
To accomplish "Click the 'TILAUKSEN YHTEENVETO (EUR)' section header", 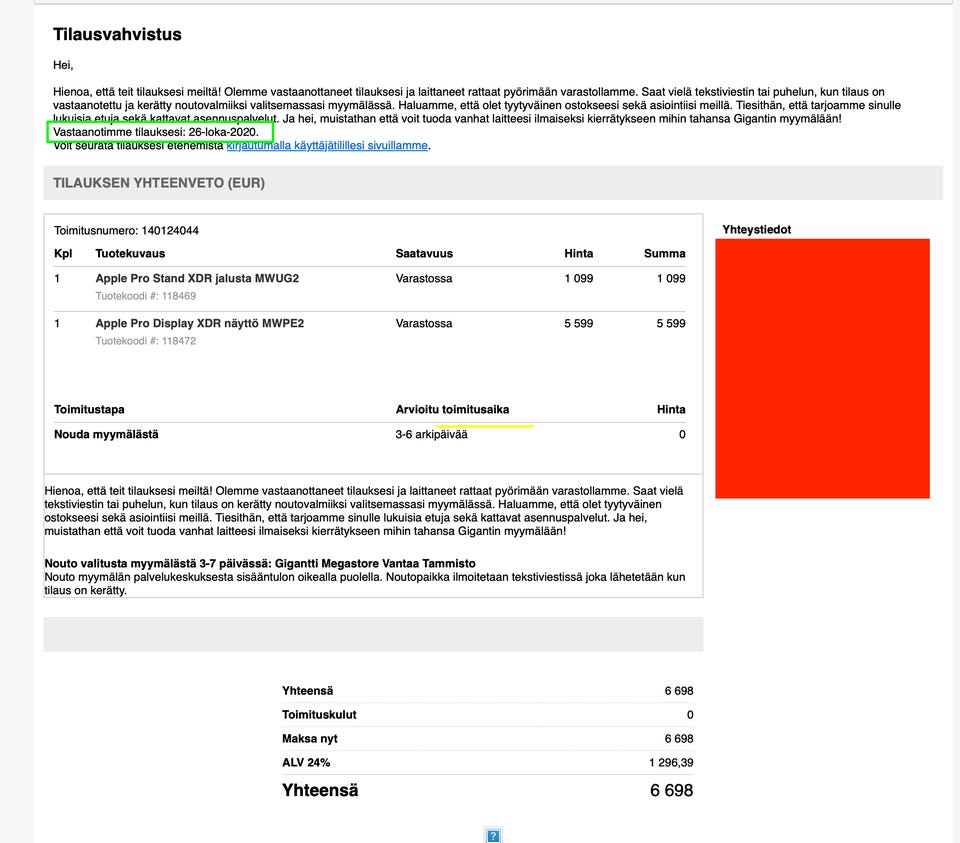I will [x=159, y=183].
